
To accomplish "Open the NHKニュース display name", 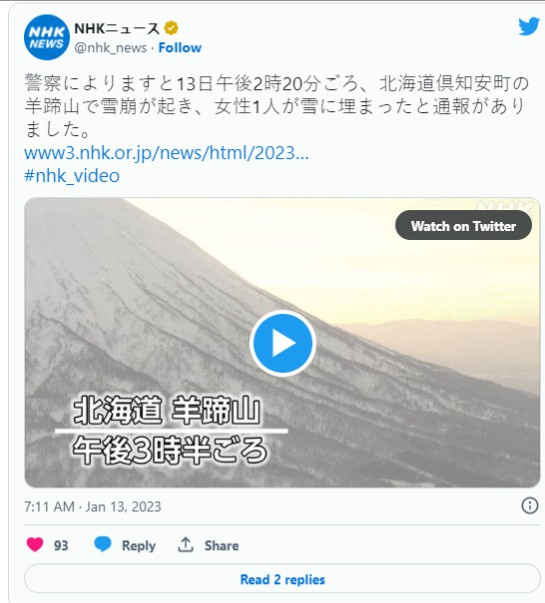I will (x=117, y=28).
